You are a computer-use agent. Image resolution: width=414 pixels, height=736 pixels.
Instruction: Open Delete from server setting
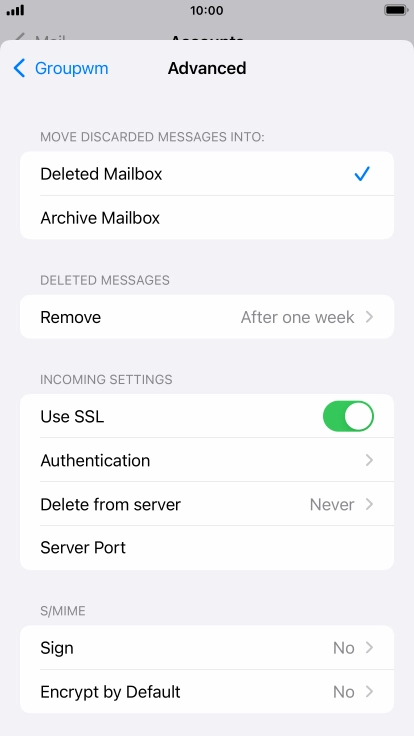click(x=207, y=504)
